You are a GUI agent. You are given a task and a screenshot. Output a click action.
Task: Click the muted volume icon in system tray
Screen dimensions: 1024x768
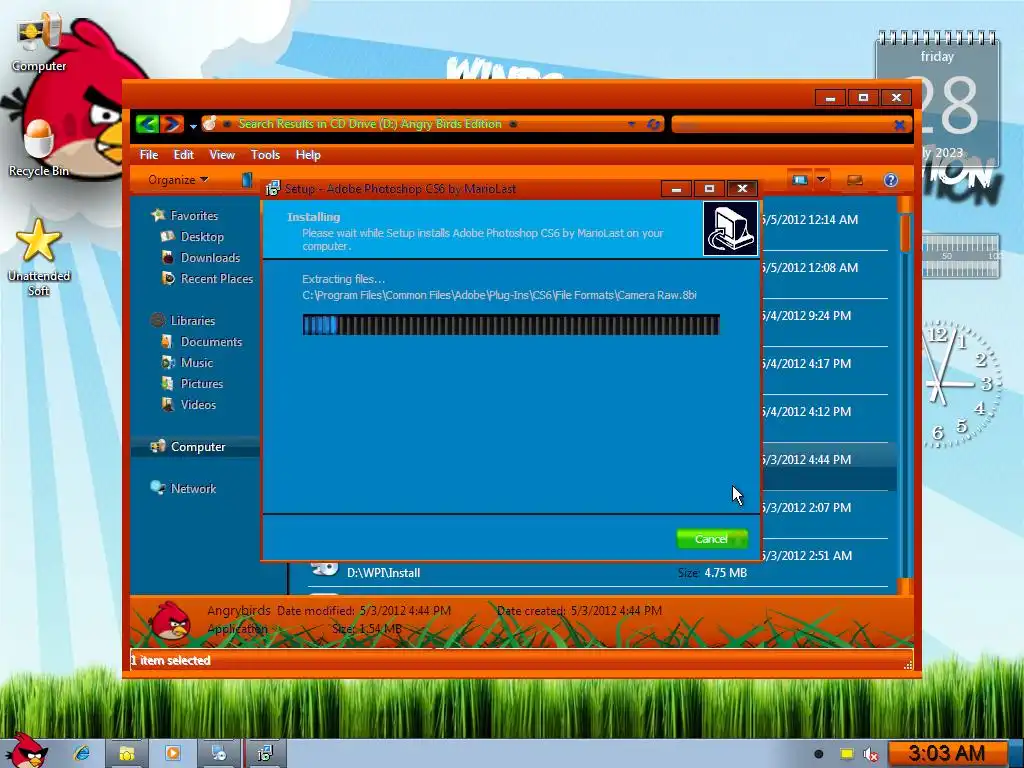point(871,754)
